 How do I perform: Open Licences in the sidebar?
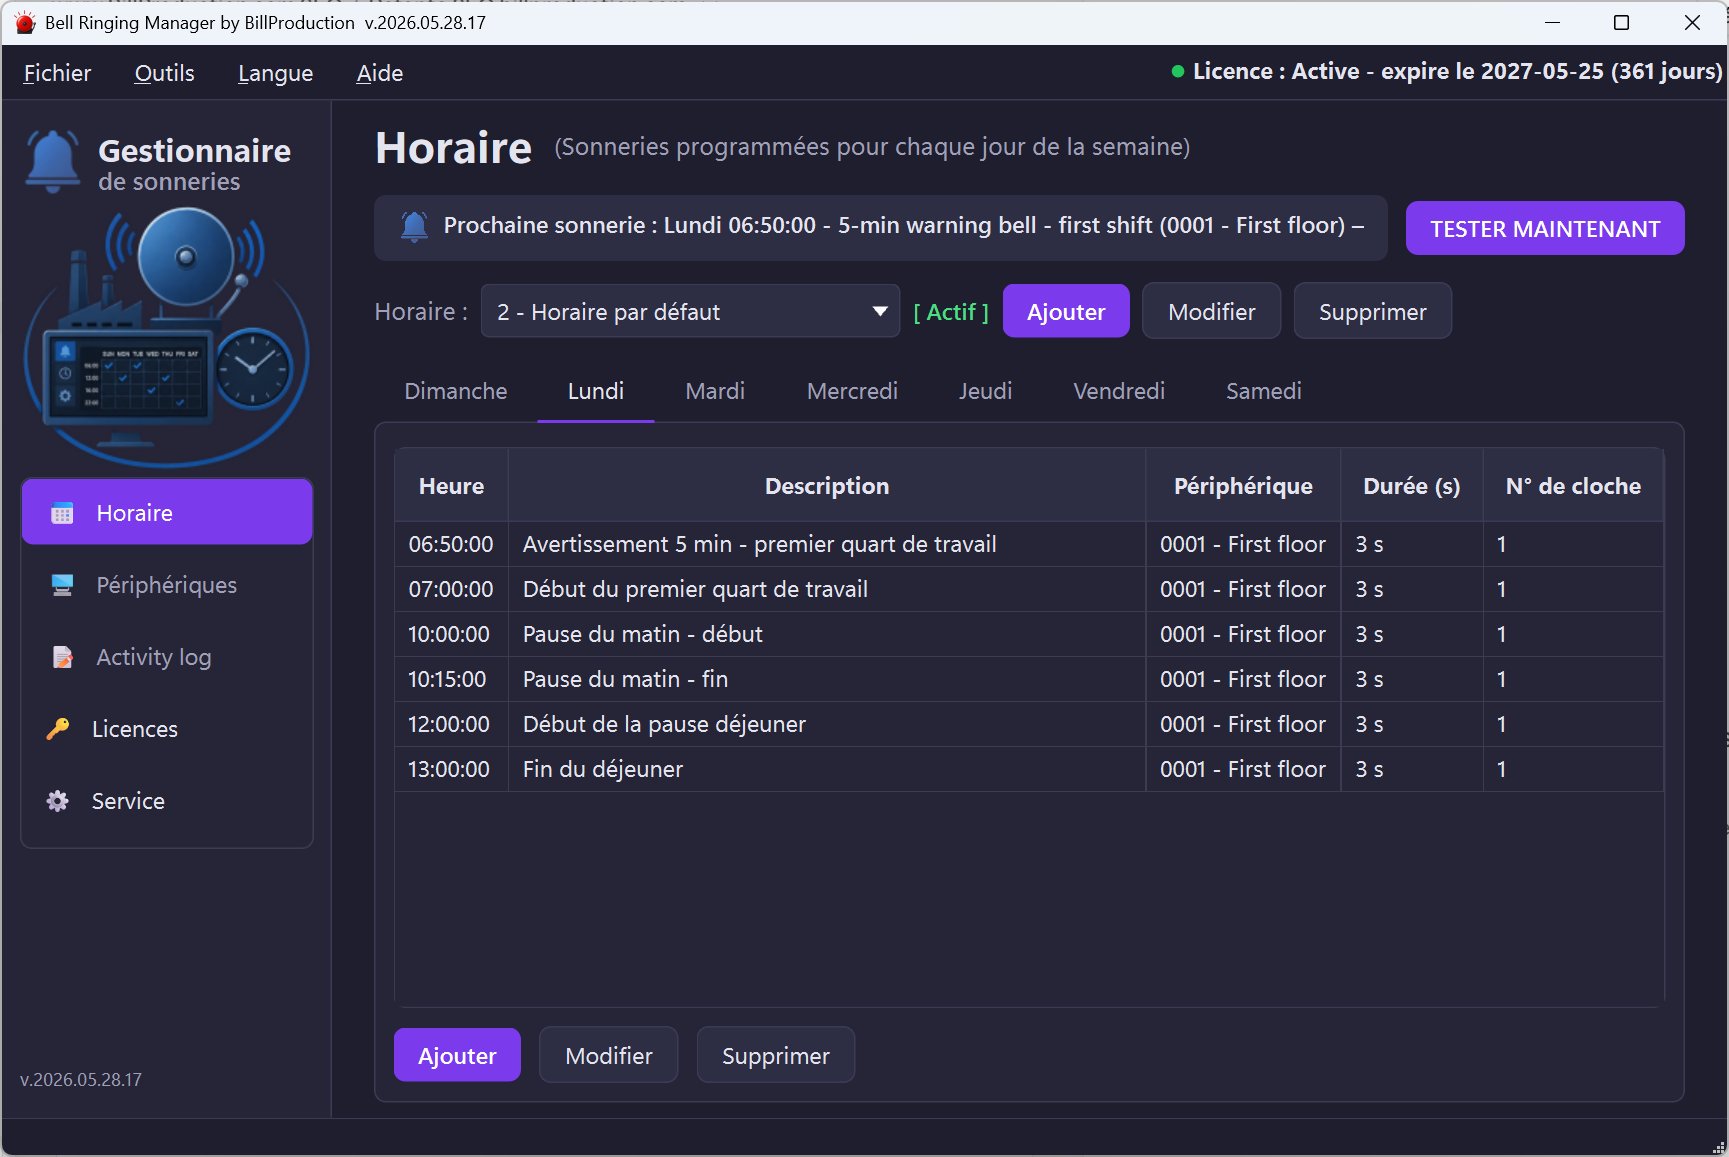(x=167, y=729)
